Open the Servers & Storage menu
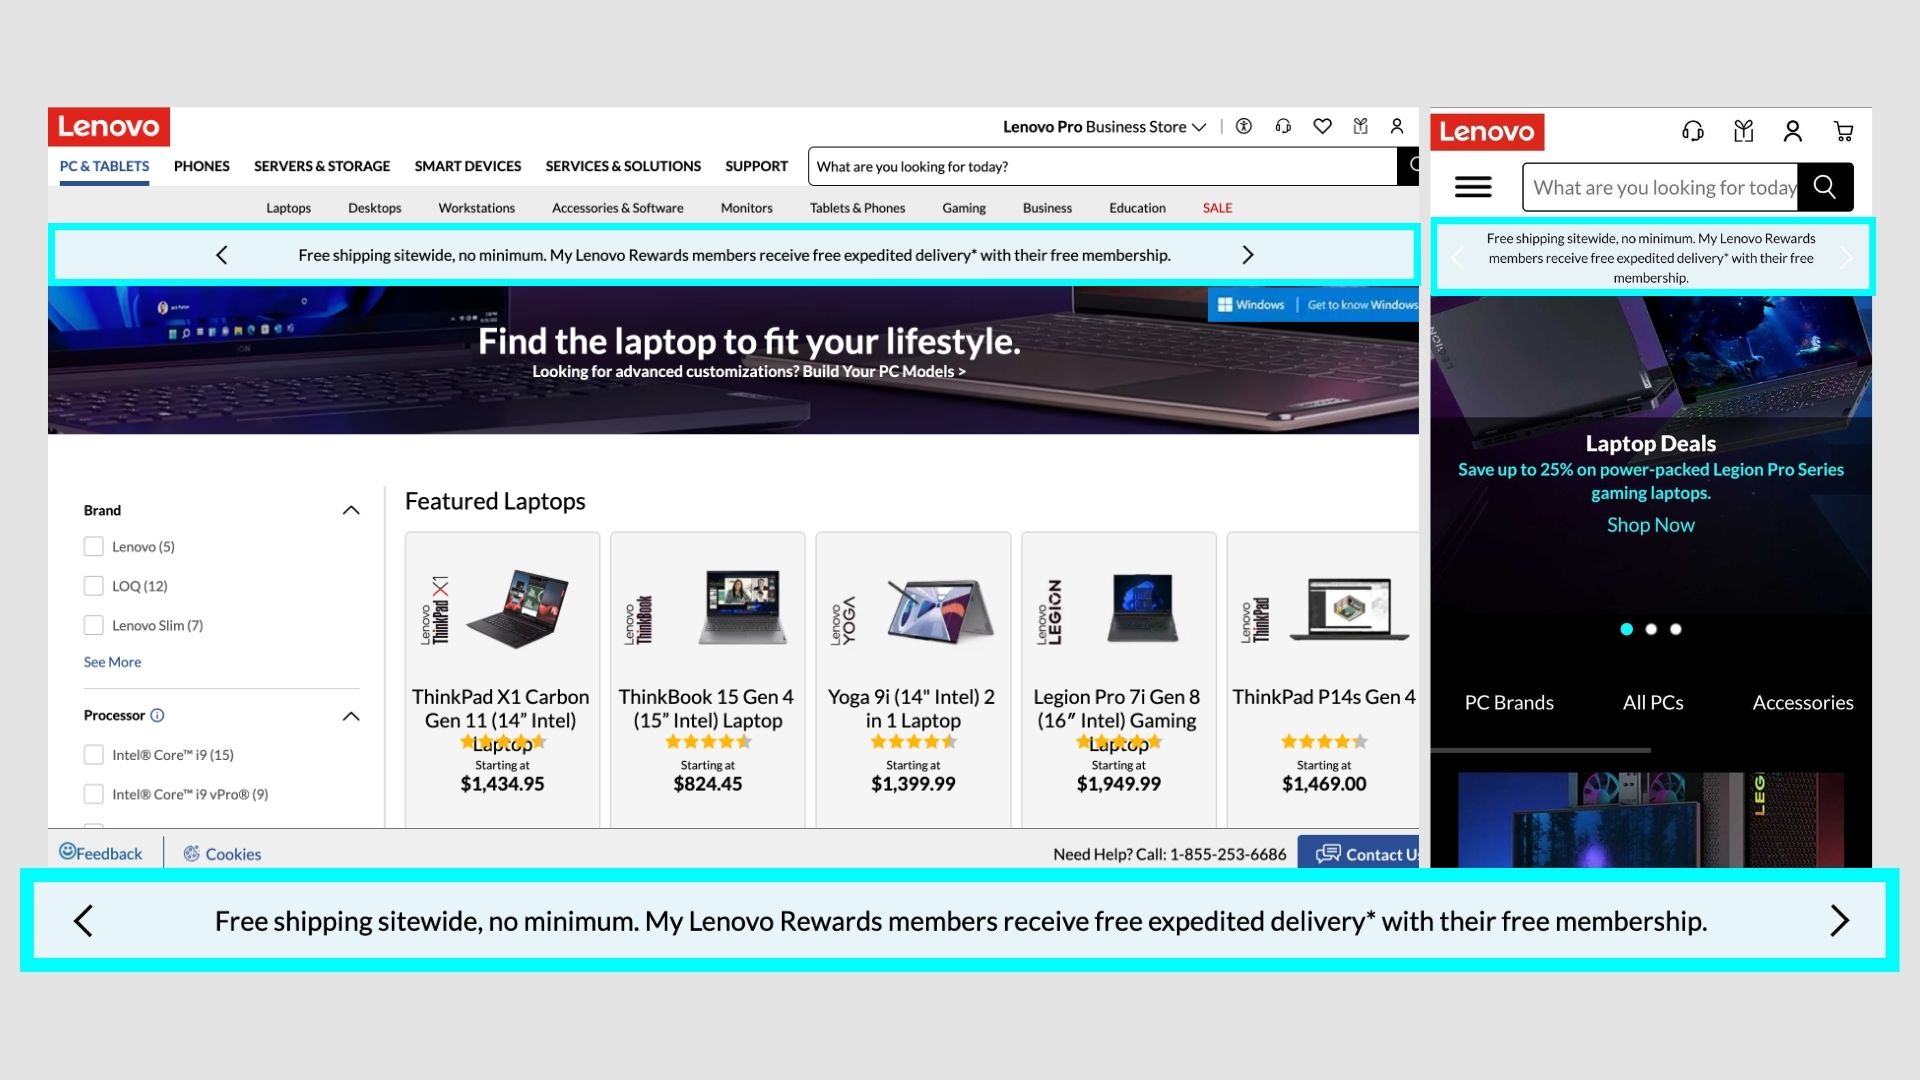Screen dimensions: 1920x1080 (x=322, y=166)
